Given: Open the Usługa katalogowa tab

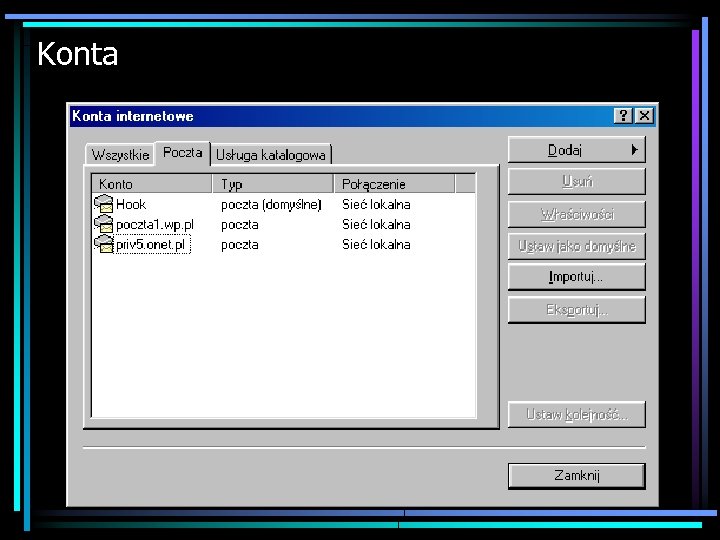Looking at the screenshot, I should 271,155.
